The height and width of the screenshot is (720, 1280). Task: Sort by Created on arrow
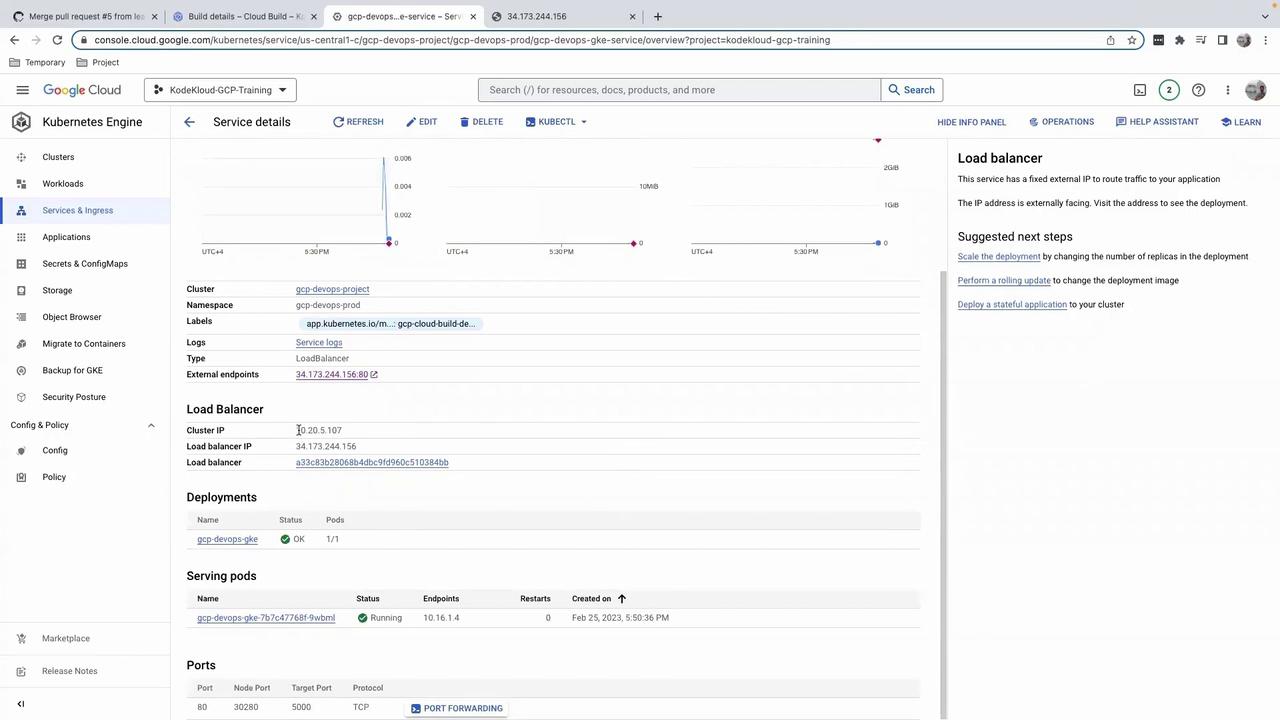[x=622, y=599]
